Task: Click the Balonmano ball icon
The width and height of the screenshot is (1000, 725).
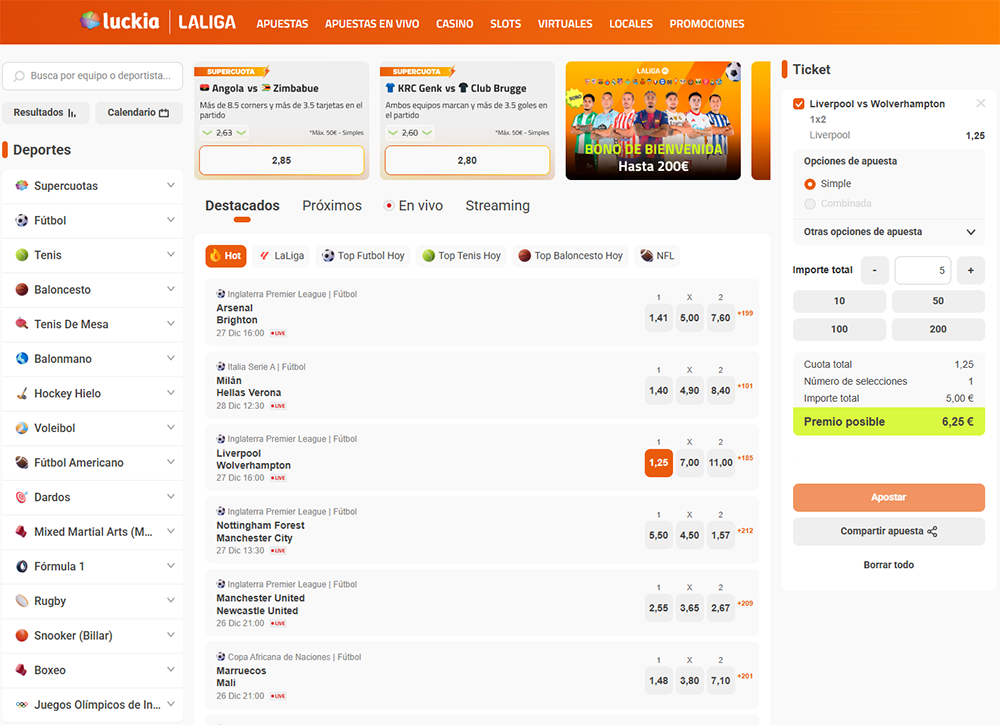Action: click(x=22, y=358)
